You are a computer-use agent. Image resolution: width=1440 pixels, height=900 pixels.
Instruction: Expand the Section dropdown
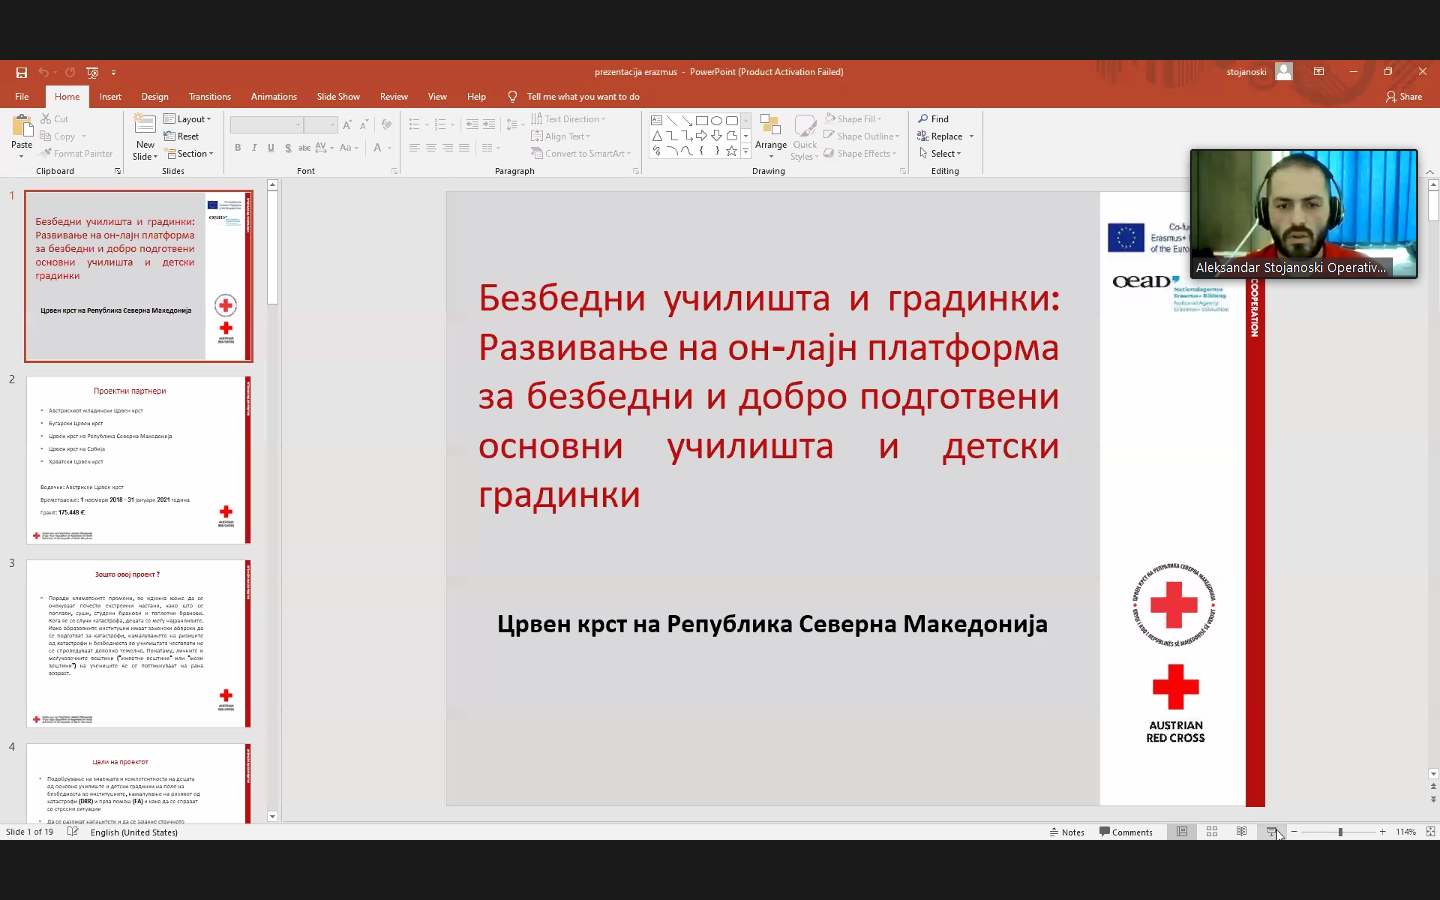pyautogui.click(x=189, y=154)
